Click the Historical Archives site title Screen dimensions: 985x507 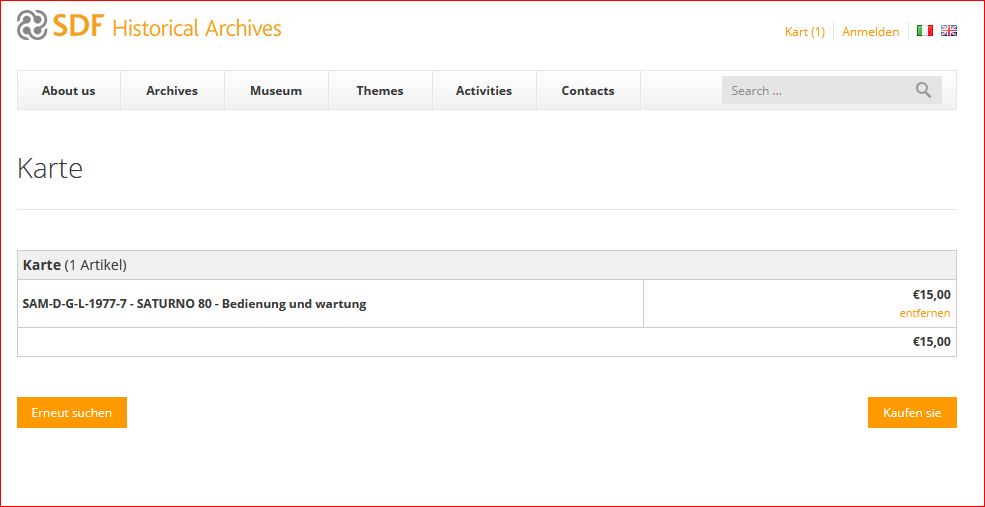point(197,28)
